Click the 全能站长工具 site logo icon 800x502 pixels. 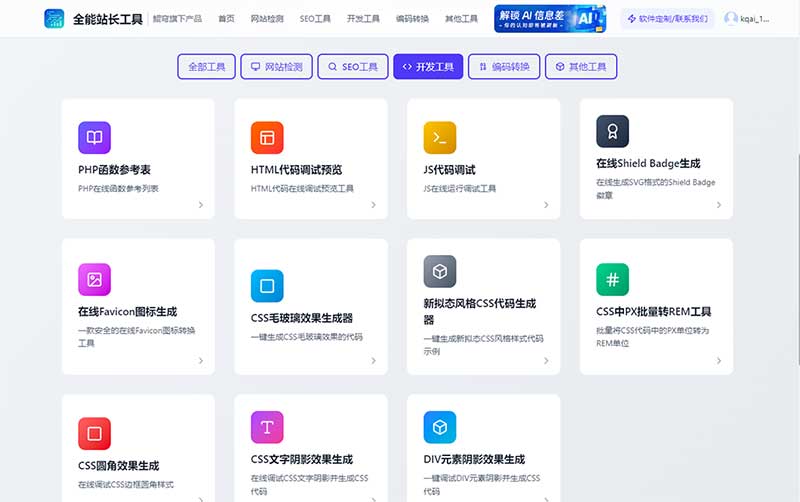54,19
